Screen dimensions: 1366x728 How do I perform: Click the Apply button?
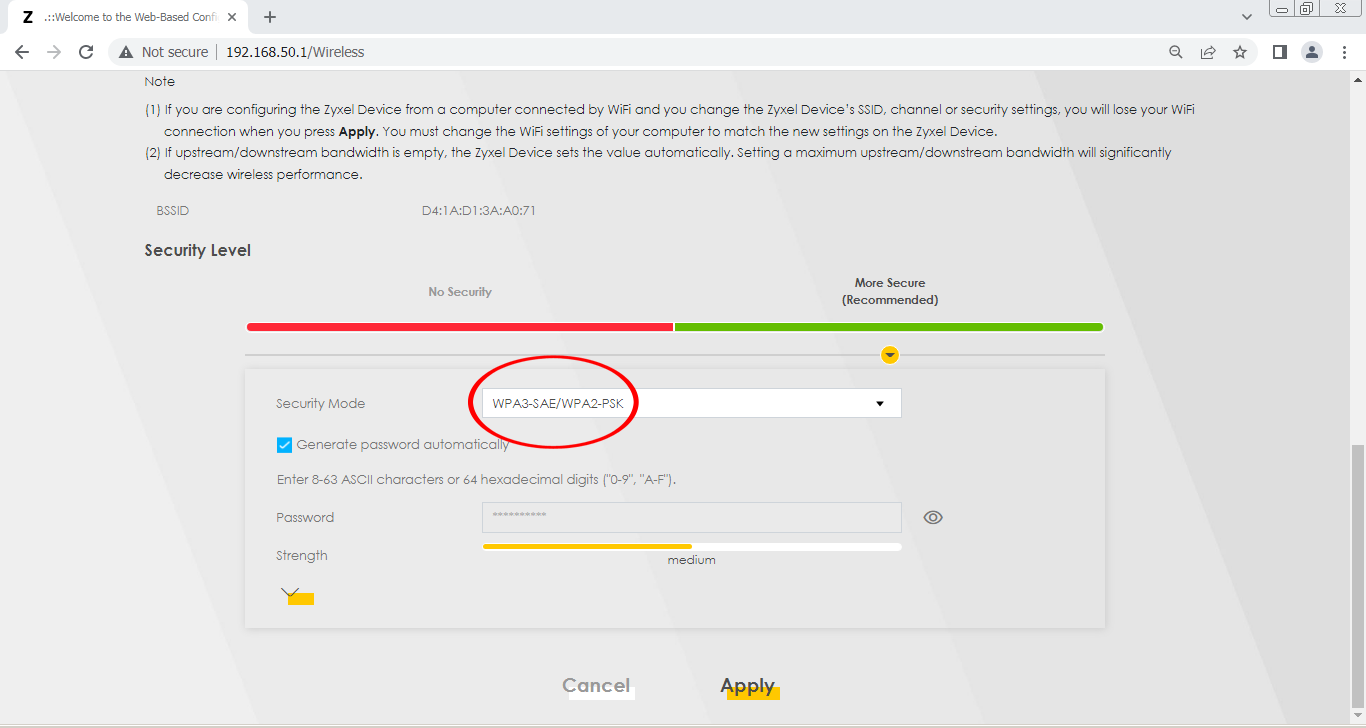tap(748, 686)
